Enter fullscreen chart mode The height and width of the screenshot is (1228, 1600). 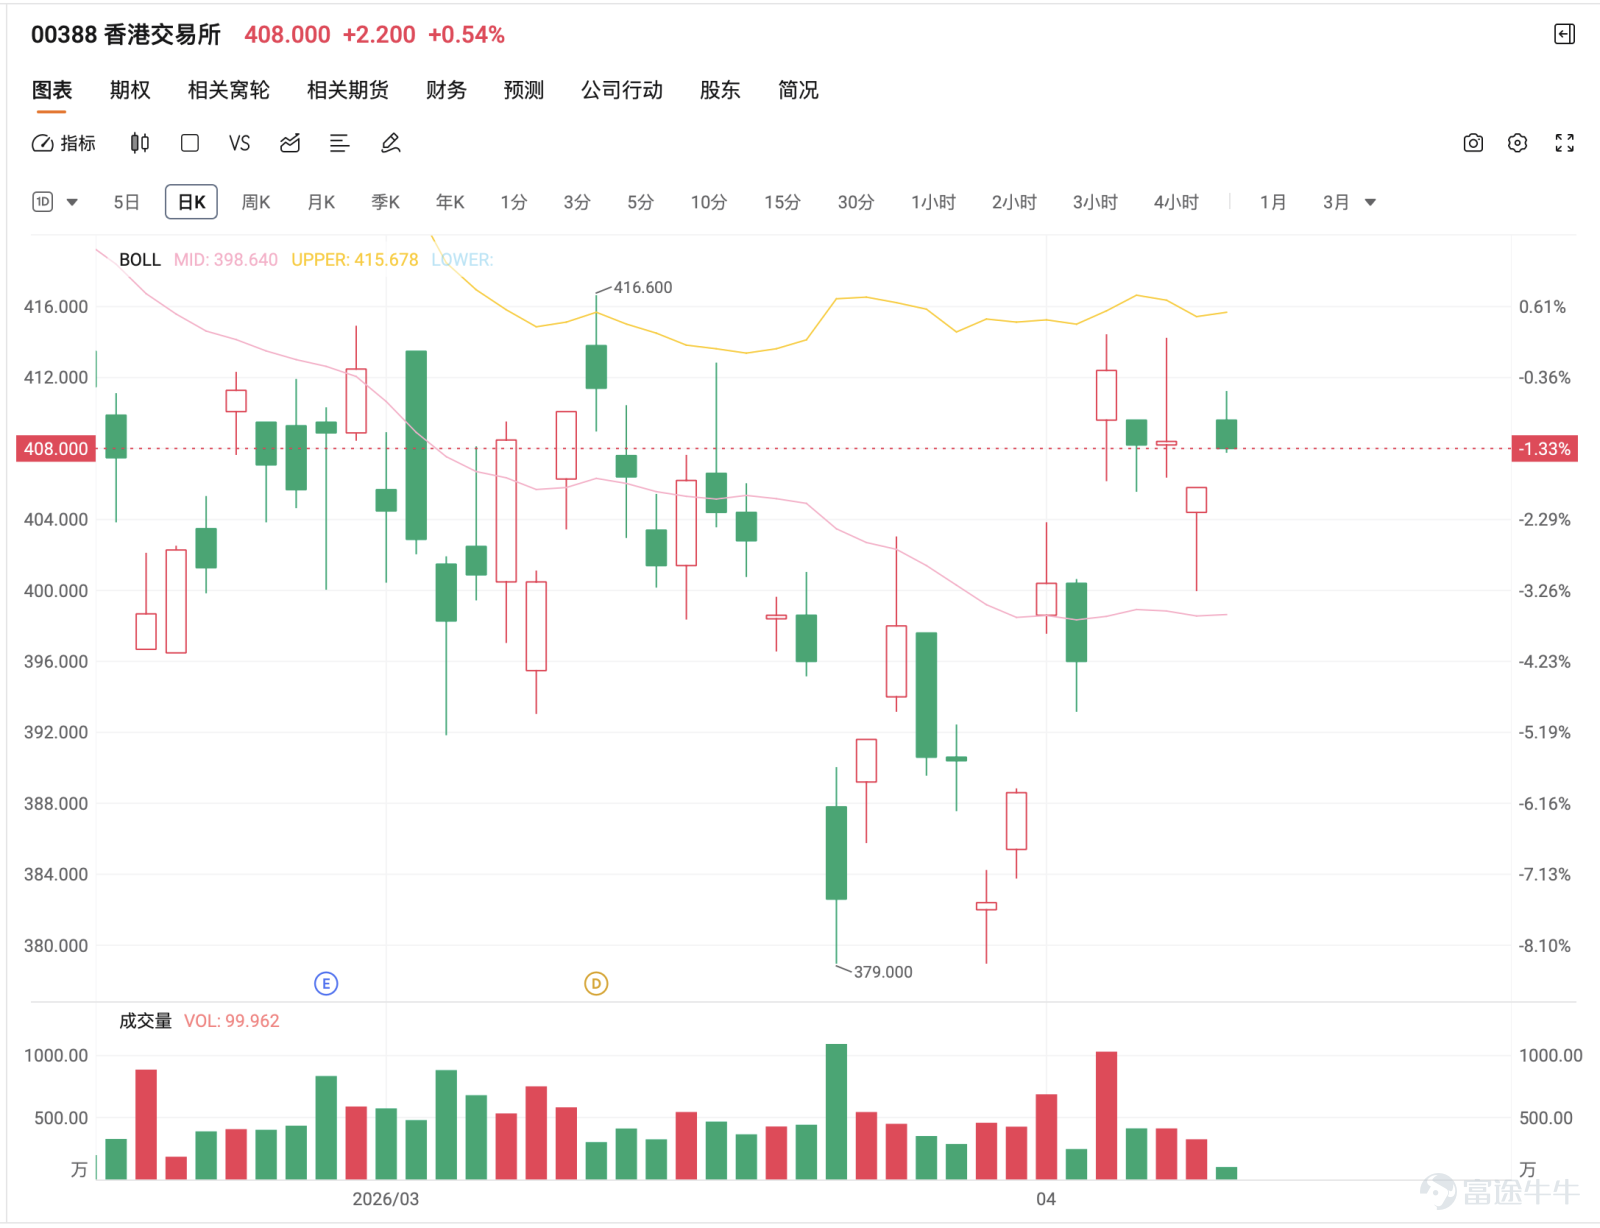pyautogui.click(x=1565, y=143)
